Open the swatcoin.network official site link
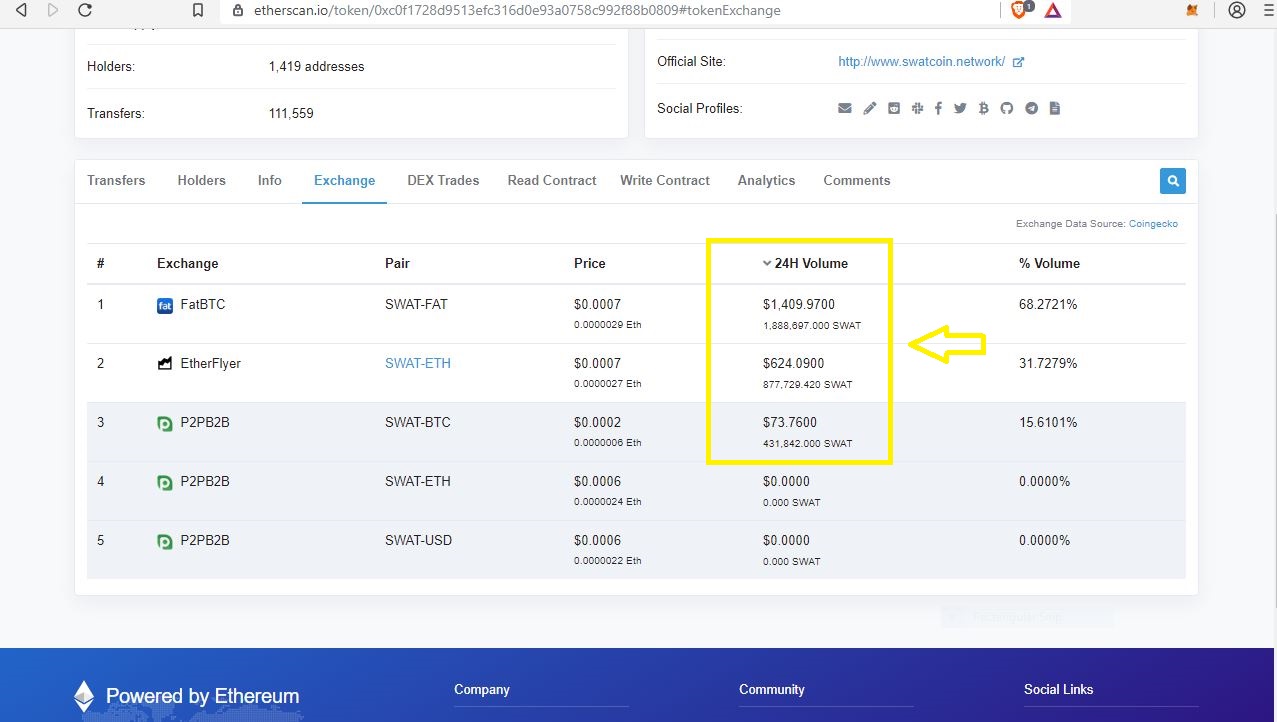The width and height of the screenshot is (1277, 722). 922,62
